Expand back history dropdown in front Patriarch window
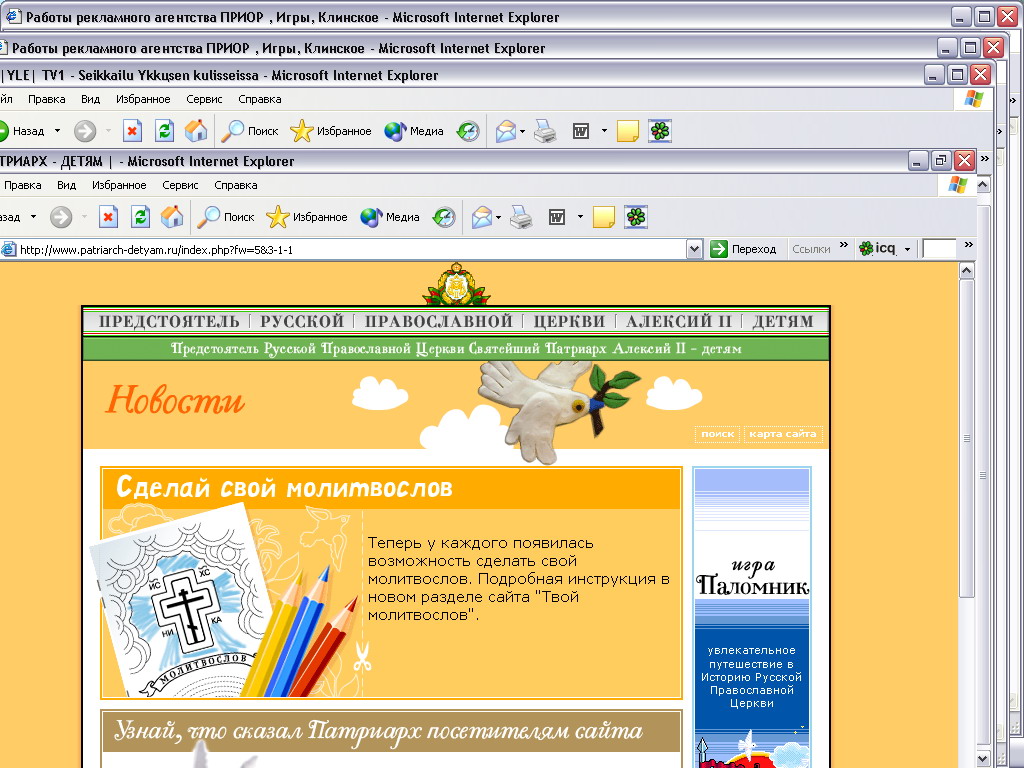 (x=33, y=217)
